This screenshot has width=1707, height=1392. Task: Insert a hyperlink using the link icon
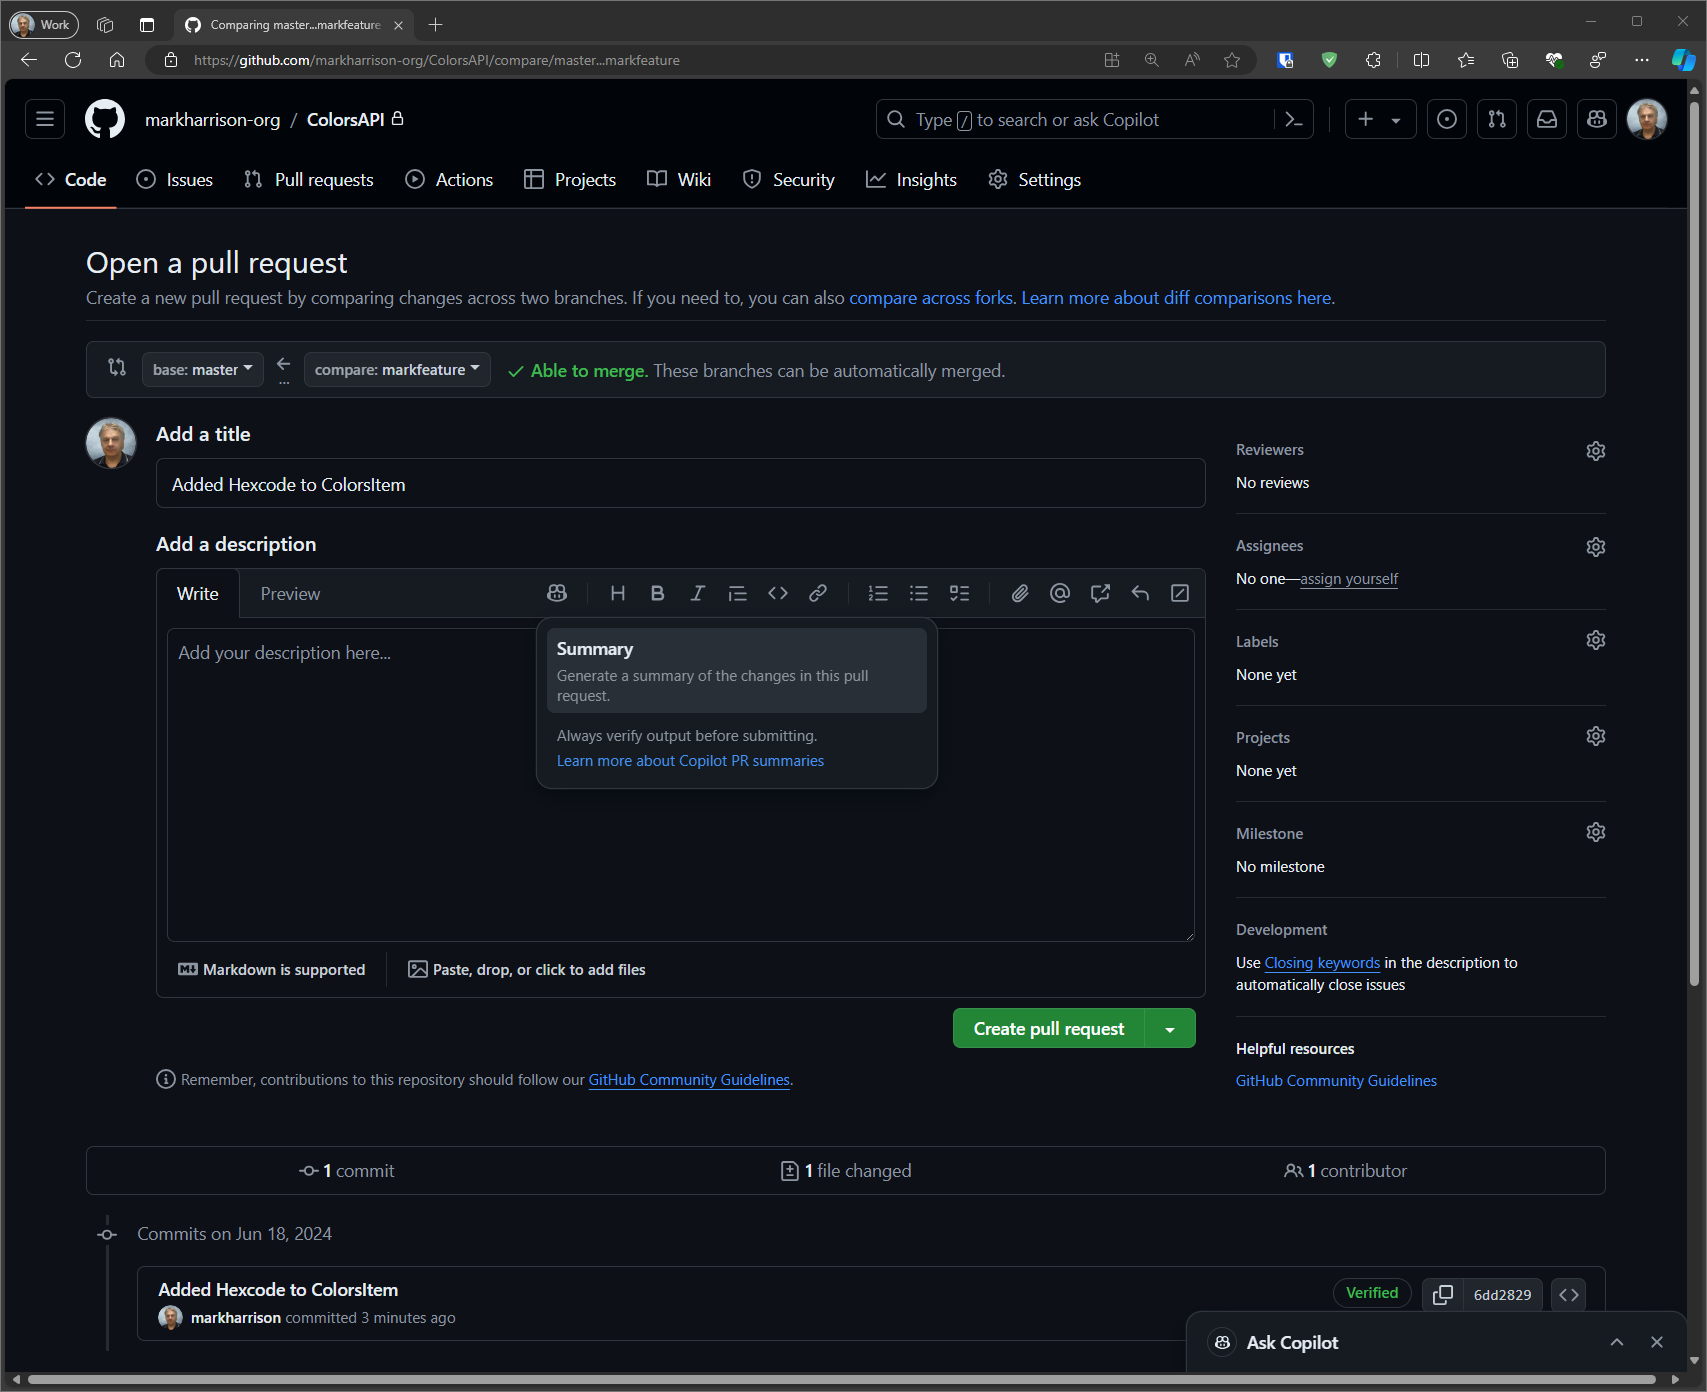818,593
